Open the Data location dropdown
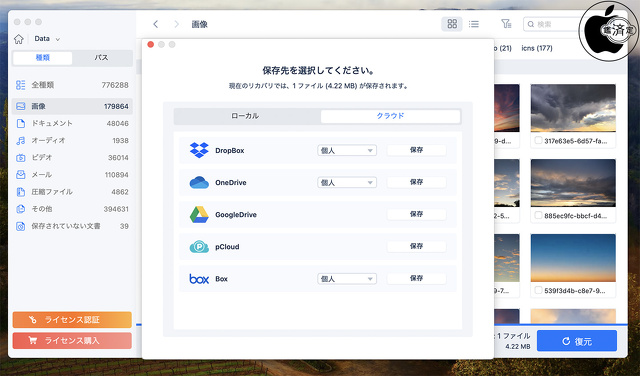The height and width of the screenshot is (376, 640). pyautogui.click(x=47, y=39)
